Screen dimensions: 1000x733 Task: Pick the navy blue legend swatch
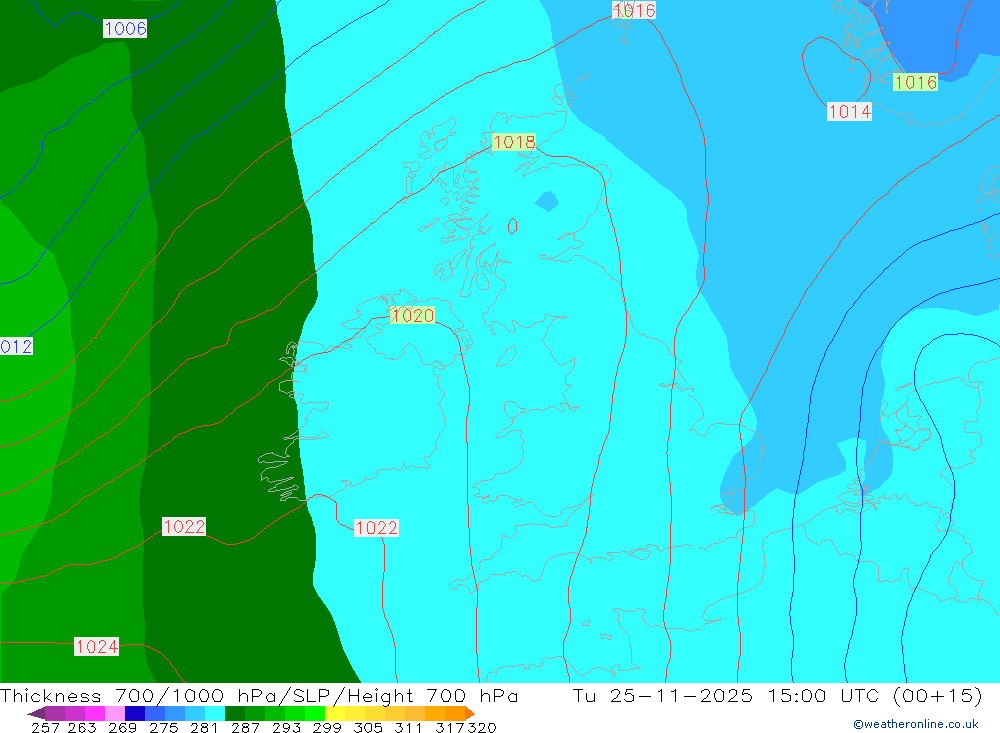(135, 713)
